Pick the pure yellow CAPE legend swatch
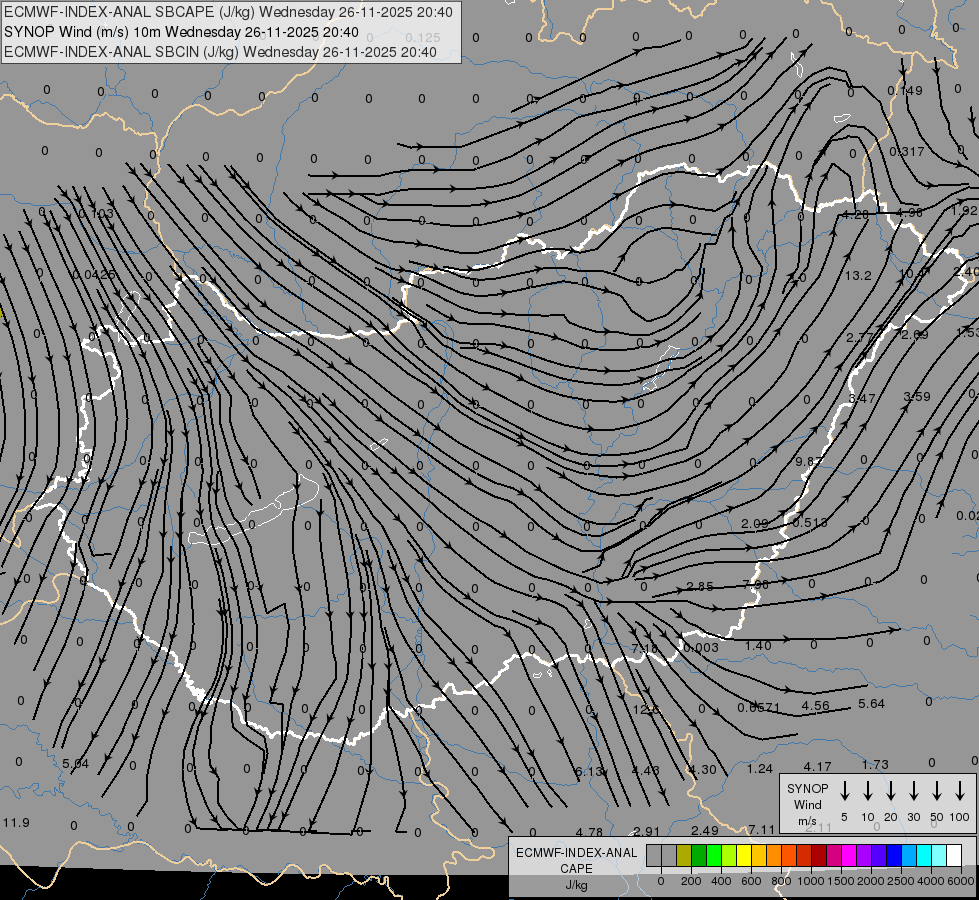The width and height of the screenshot is (979, 900). [744, 856]
